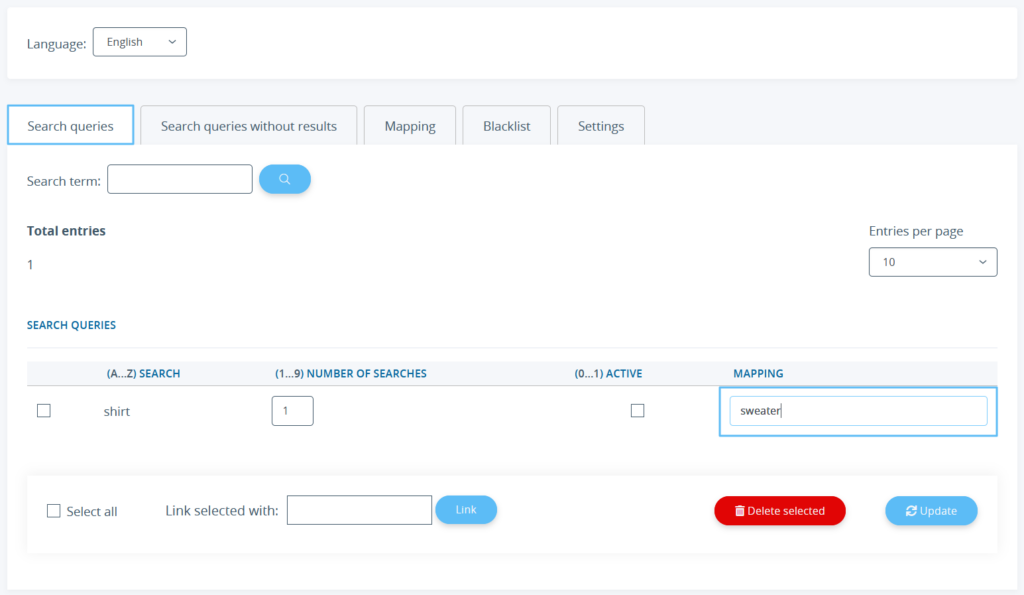Check the Select all checkbox

pyautogui.click(x=54, y=511)
